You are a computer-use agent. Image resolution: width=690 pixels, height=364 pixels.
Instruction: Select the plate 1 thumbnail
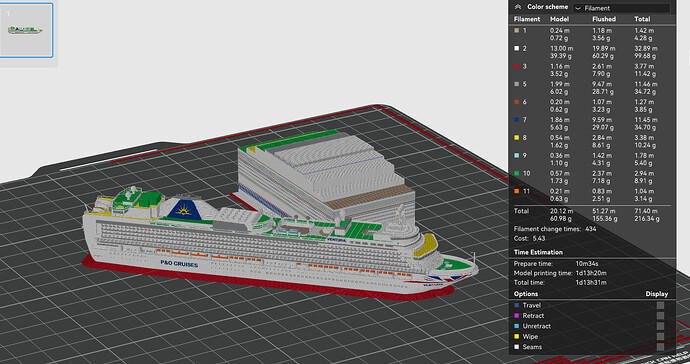[26, 30]
